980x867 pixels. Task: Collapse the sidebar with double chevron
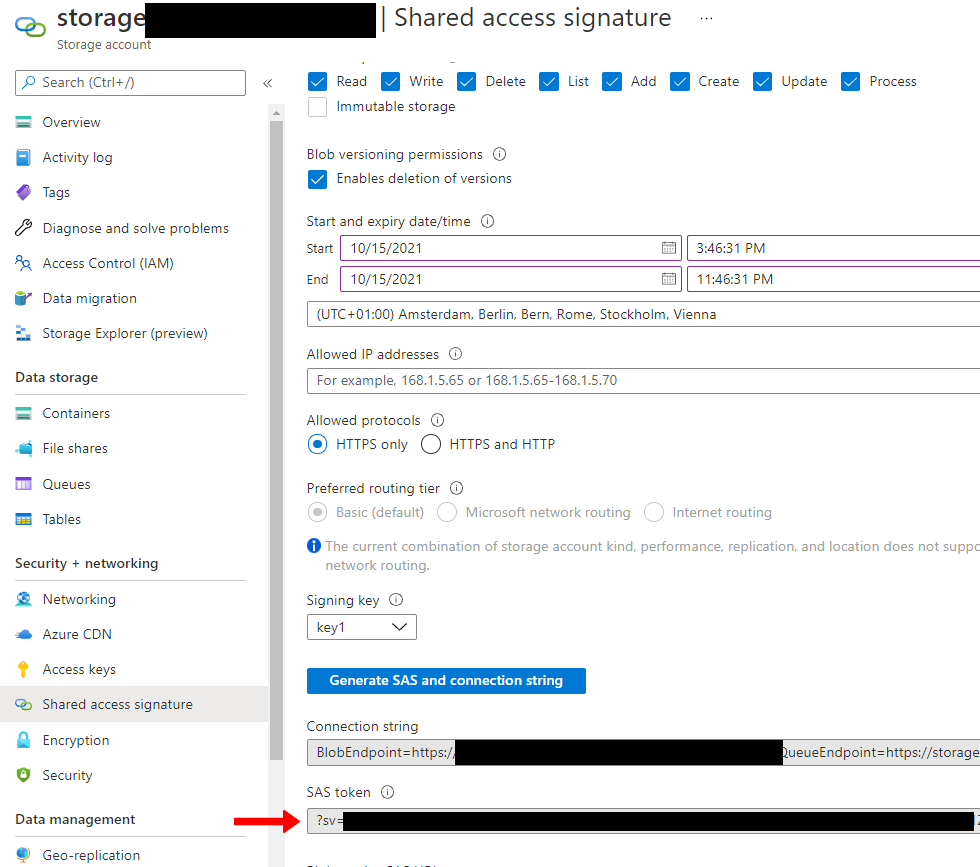point(268,83)
